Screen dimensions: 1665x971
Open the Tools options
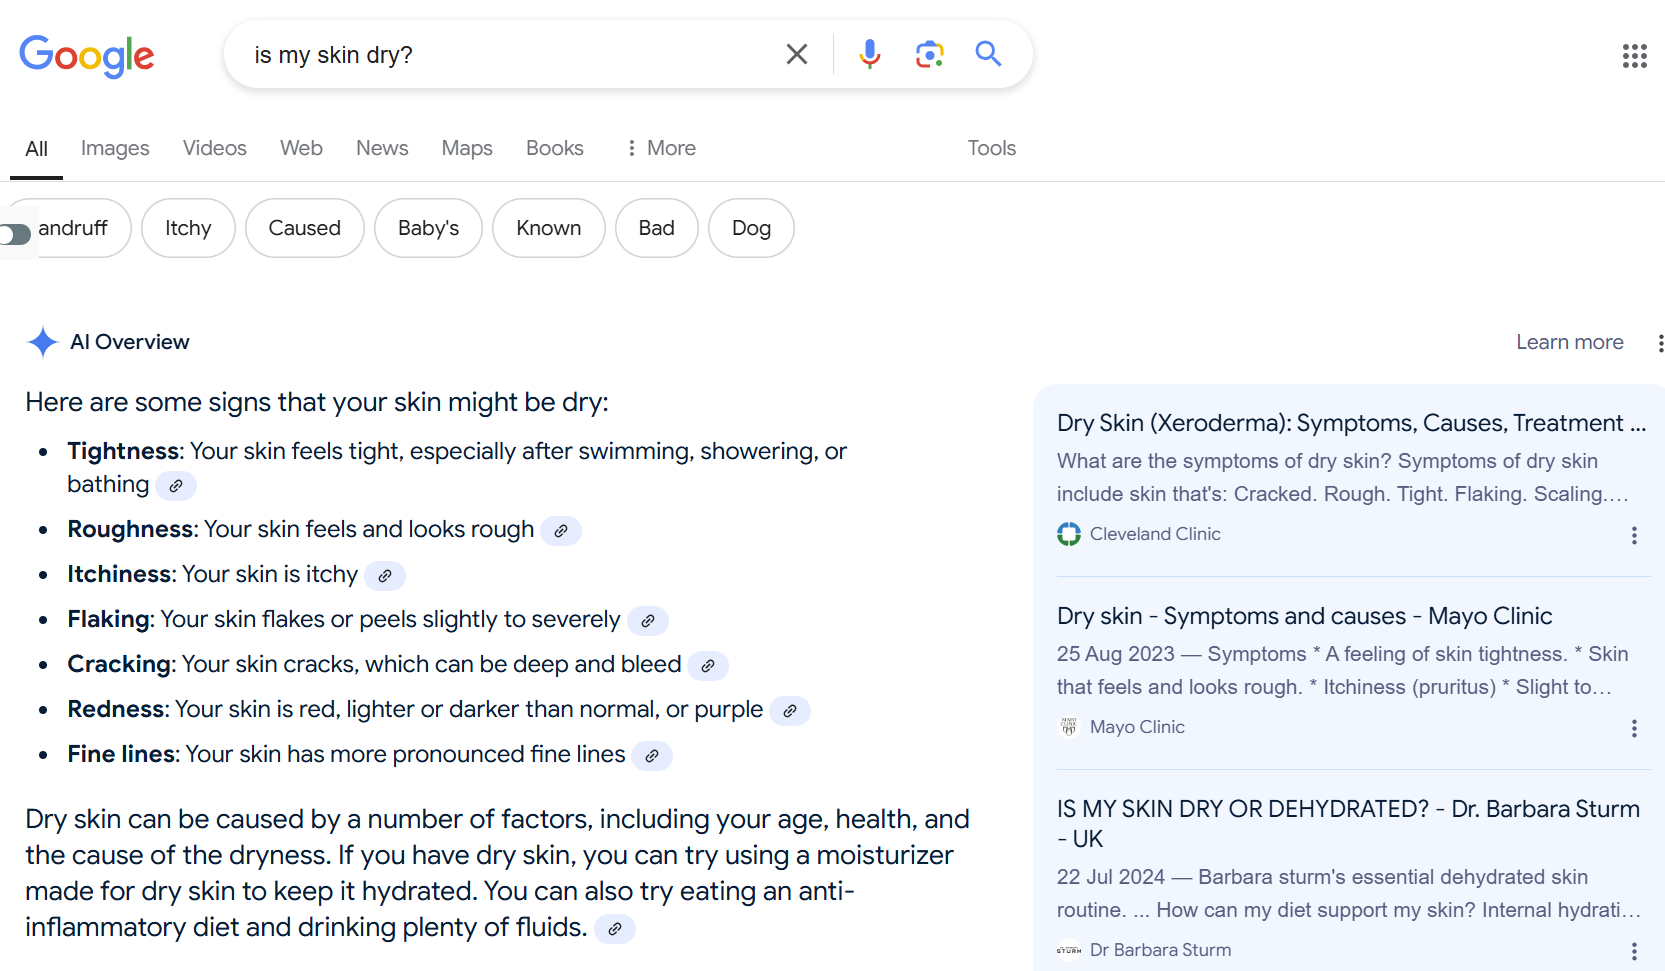click(991, 148)
